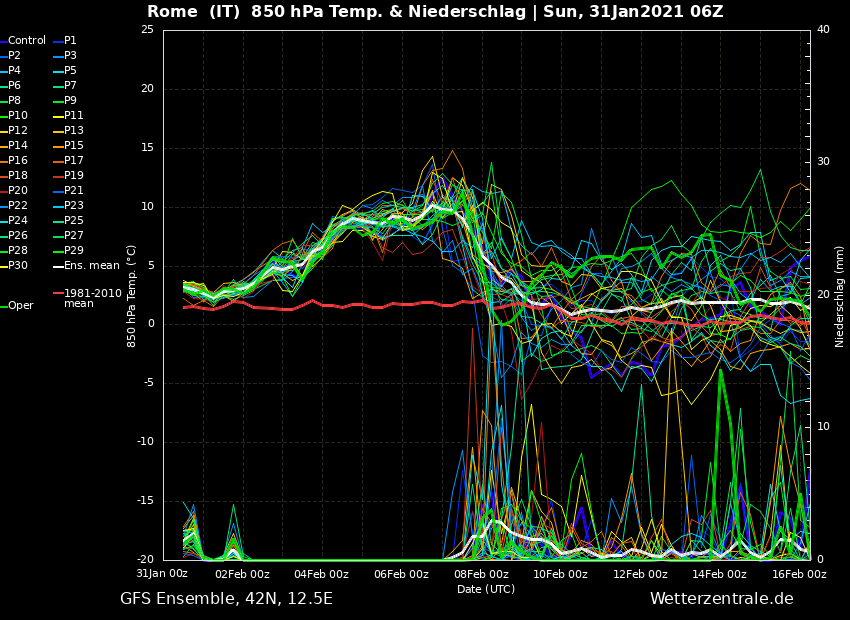Click legend label "P27"
Screen dimensions: 850x620
(x=74, y=235)
